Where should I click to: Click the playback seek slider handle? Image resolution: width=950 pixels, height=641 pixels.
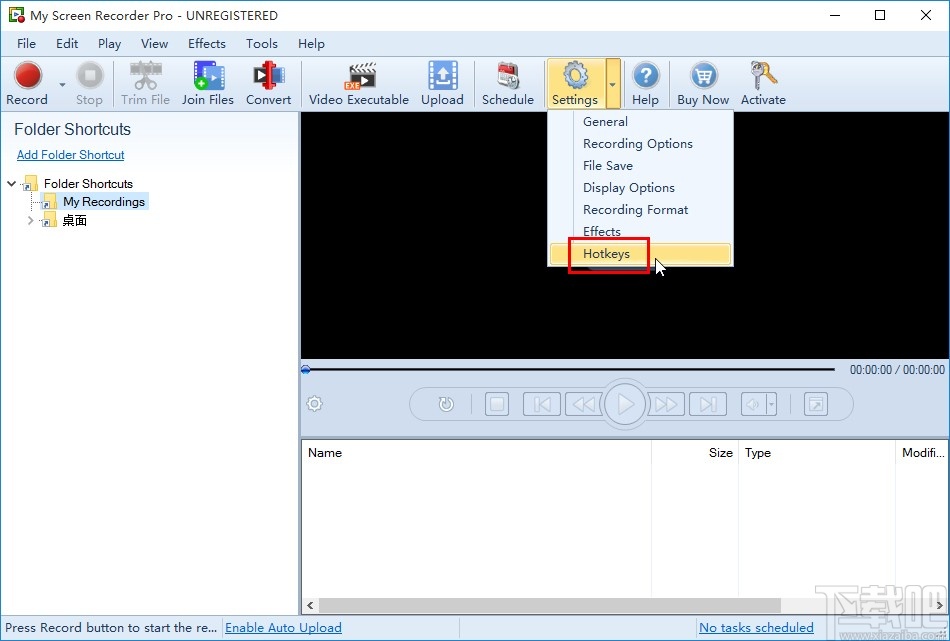306,369
